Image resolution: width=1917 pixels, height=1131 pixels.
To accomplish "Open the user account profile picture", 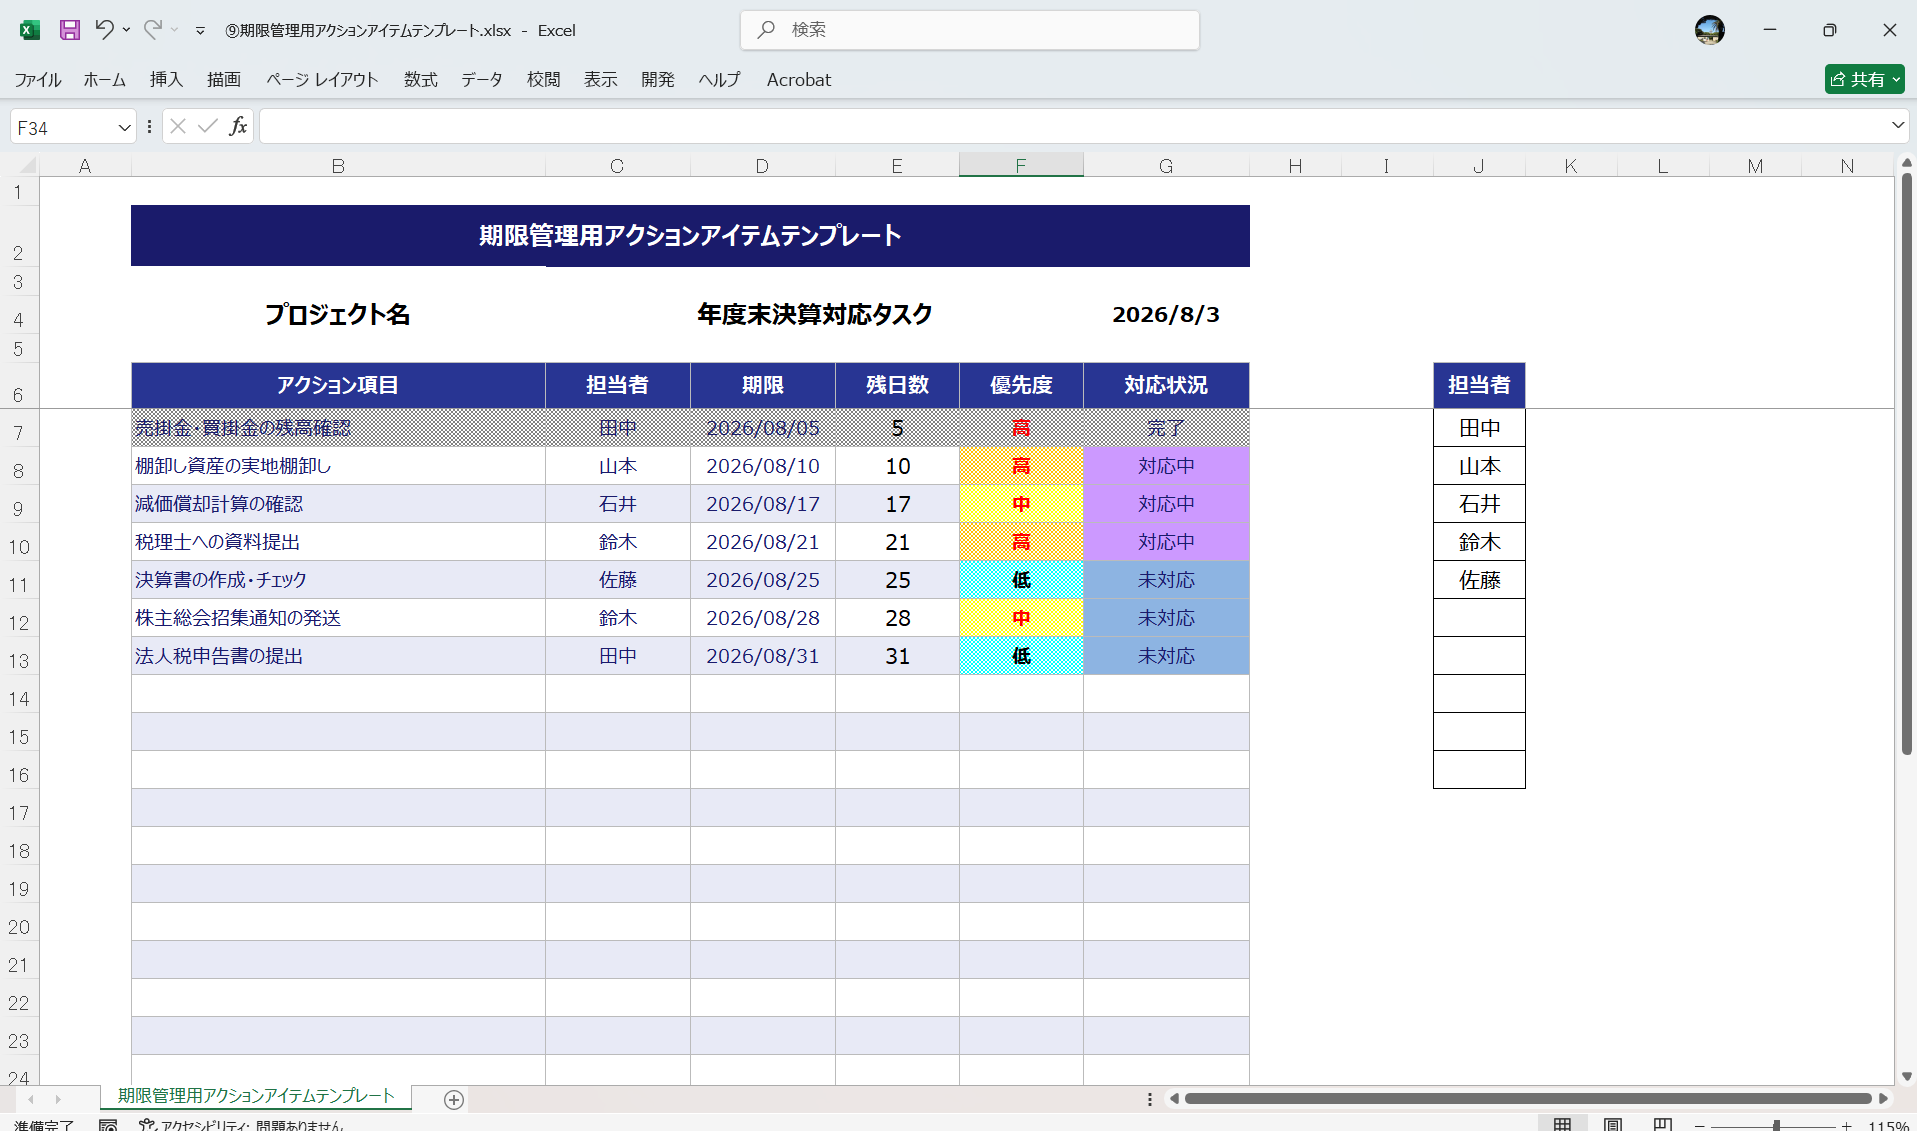I will point(1709,30).
